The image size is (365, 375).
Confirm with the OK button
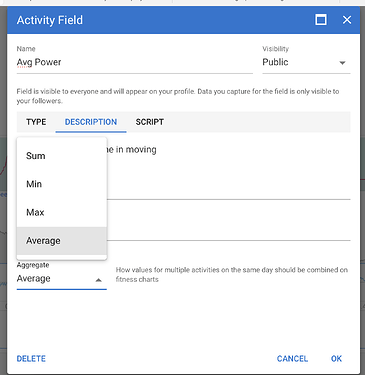(336, 359)
